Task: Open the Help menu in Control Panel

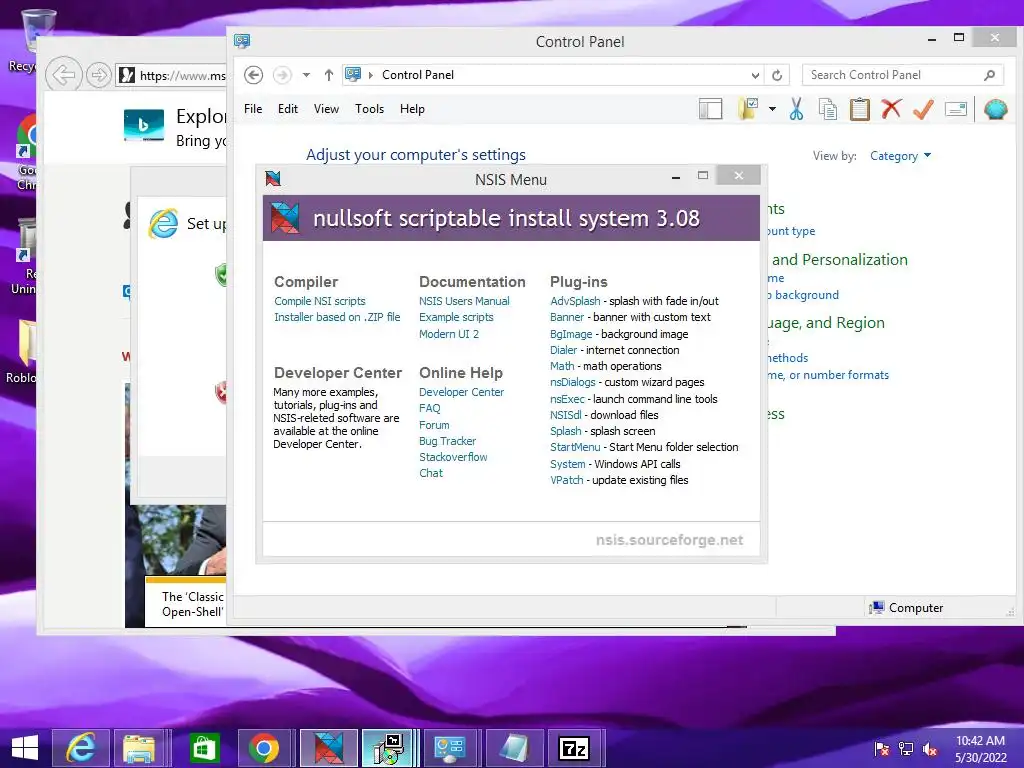Action: [412, 109]
